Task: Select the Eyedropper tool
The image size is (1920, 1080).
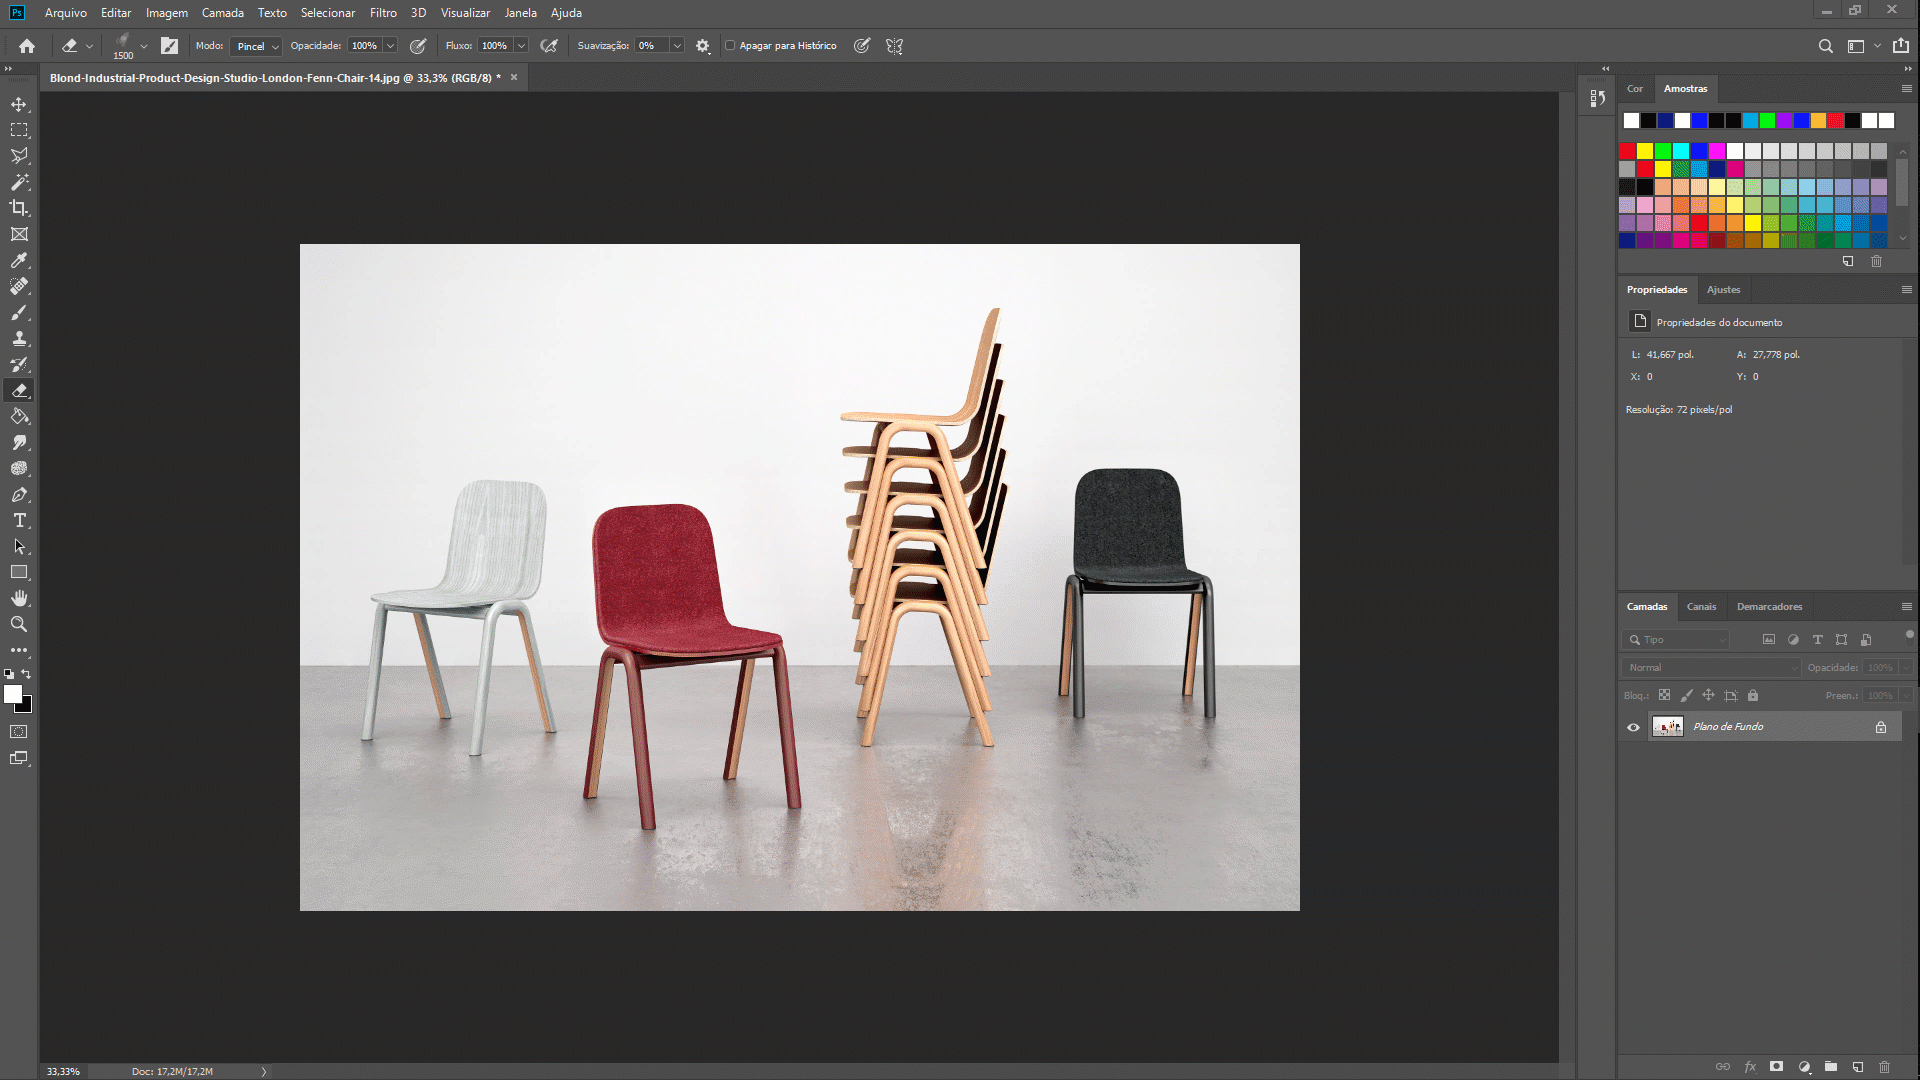Action: pos(19,260)
